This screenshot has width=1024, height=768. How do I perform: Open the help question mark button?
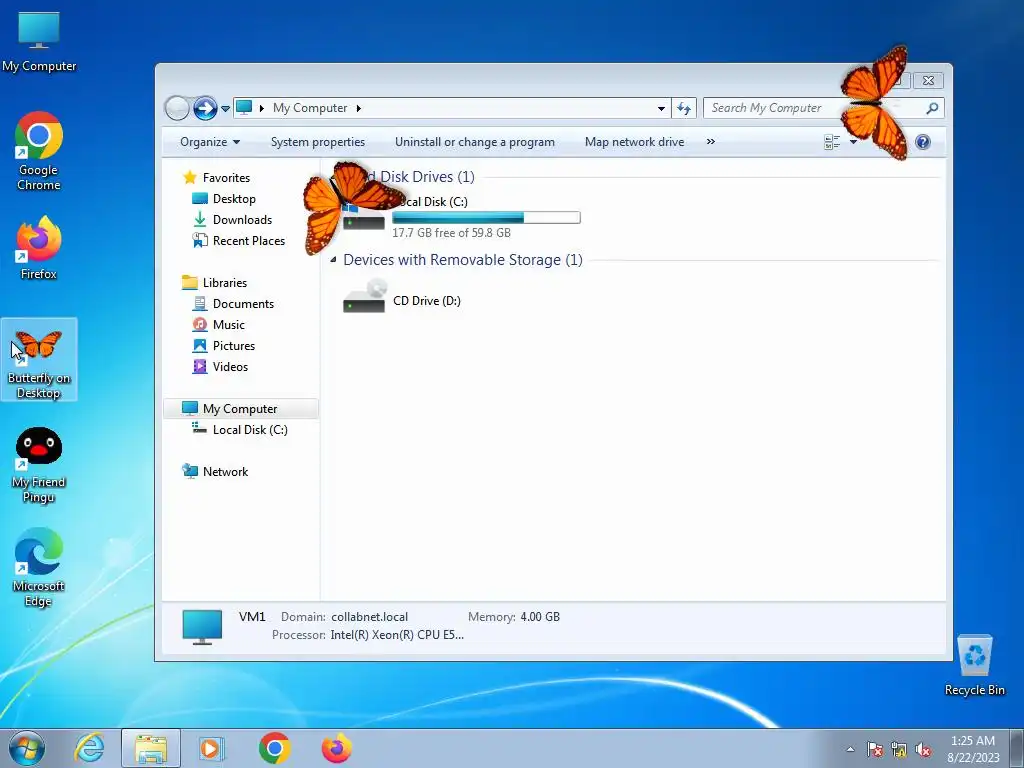(x=923, y=142)
